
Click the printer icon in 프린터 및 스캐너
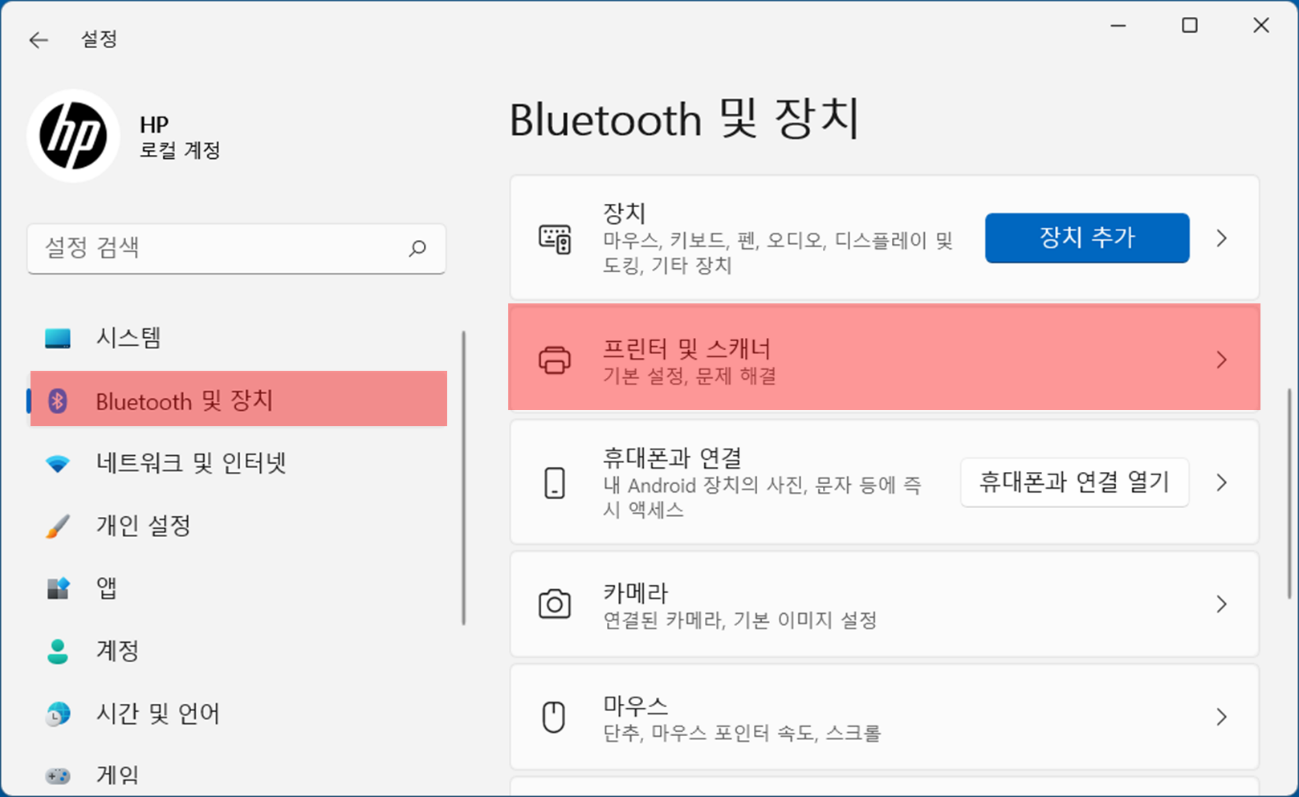point(555,360)
